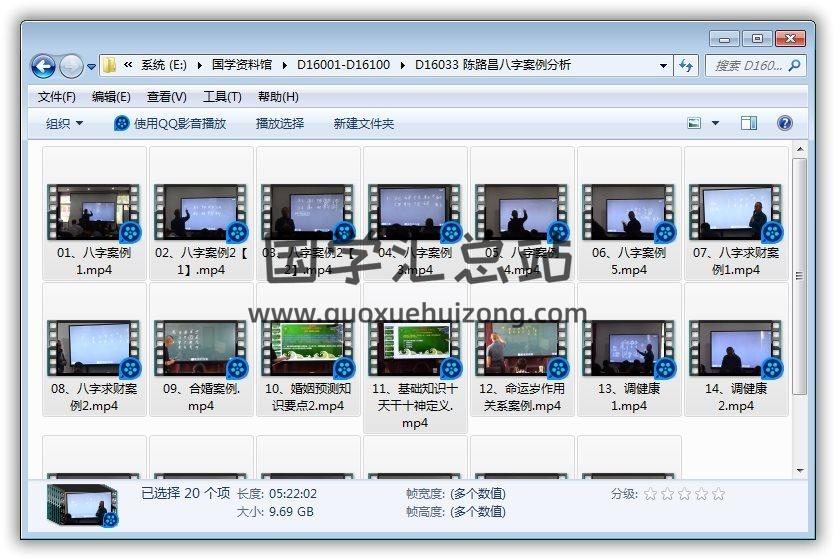Click the QQ影音 player icon in toolbar
The height and width of the screenshot is (560, 836).
tap(121, 123)
